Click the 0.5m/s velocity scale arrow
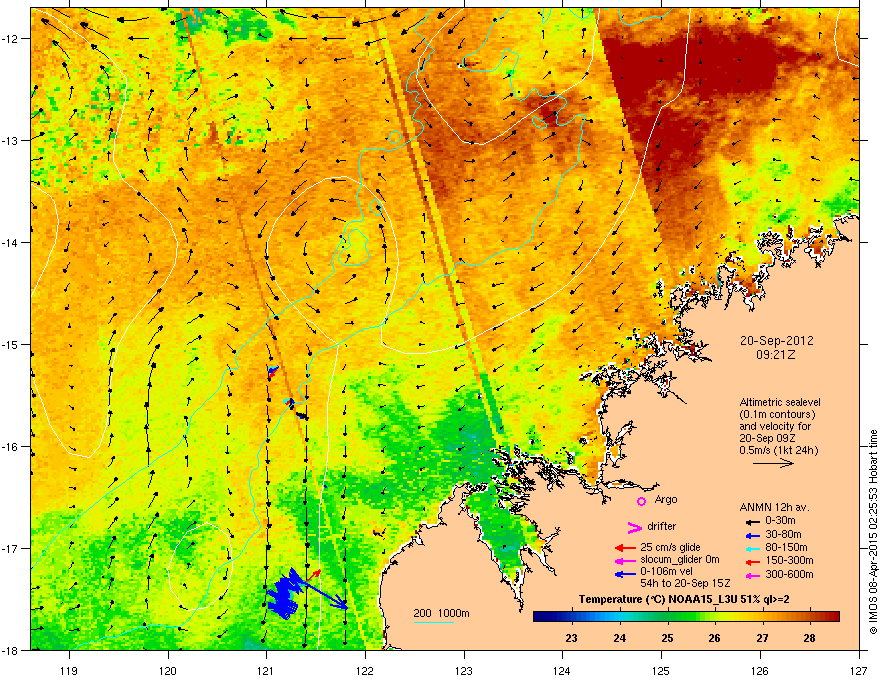The height and width of the screenshot is (680, 880). click(x=773, y=463)
